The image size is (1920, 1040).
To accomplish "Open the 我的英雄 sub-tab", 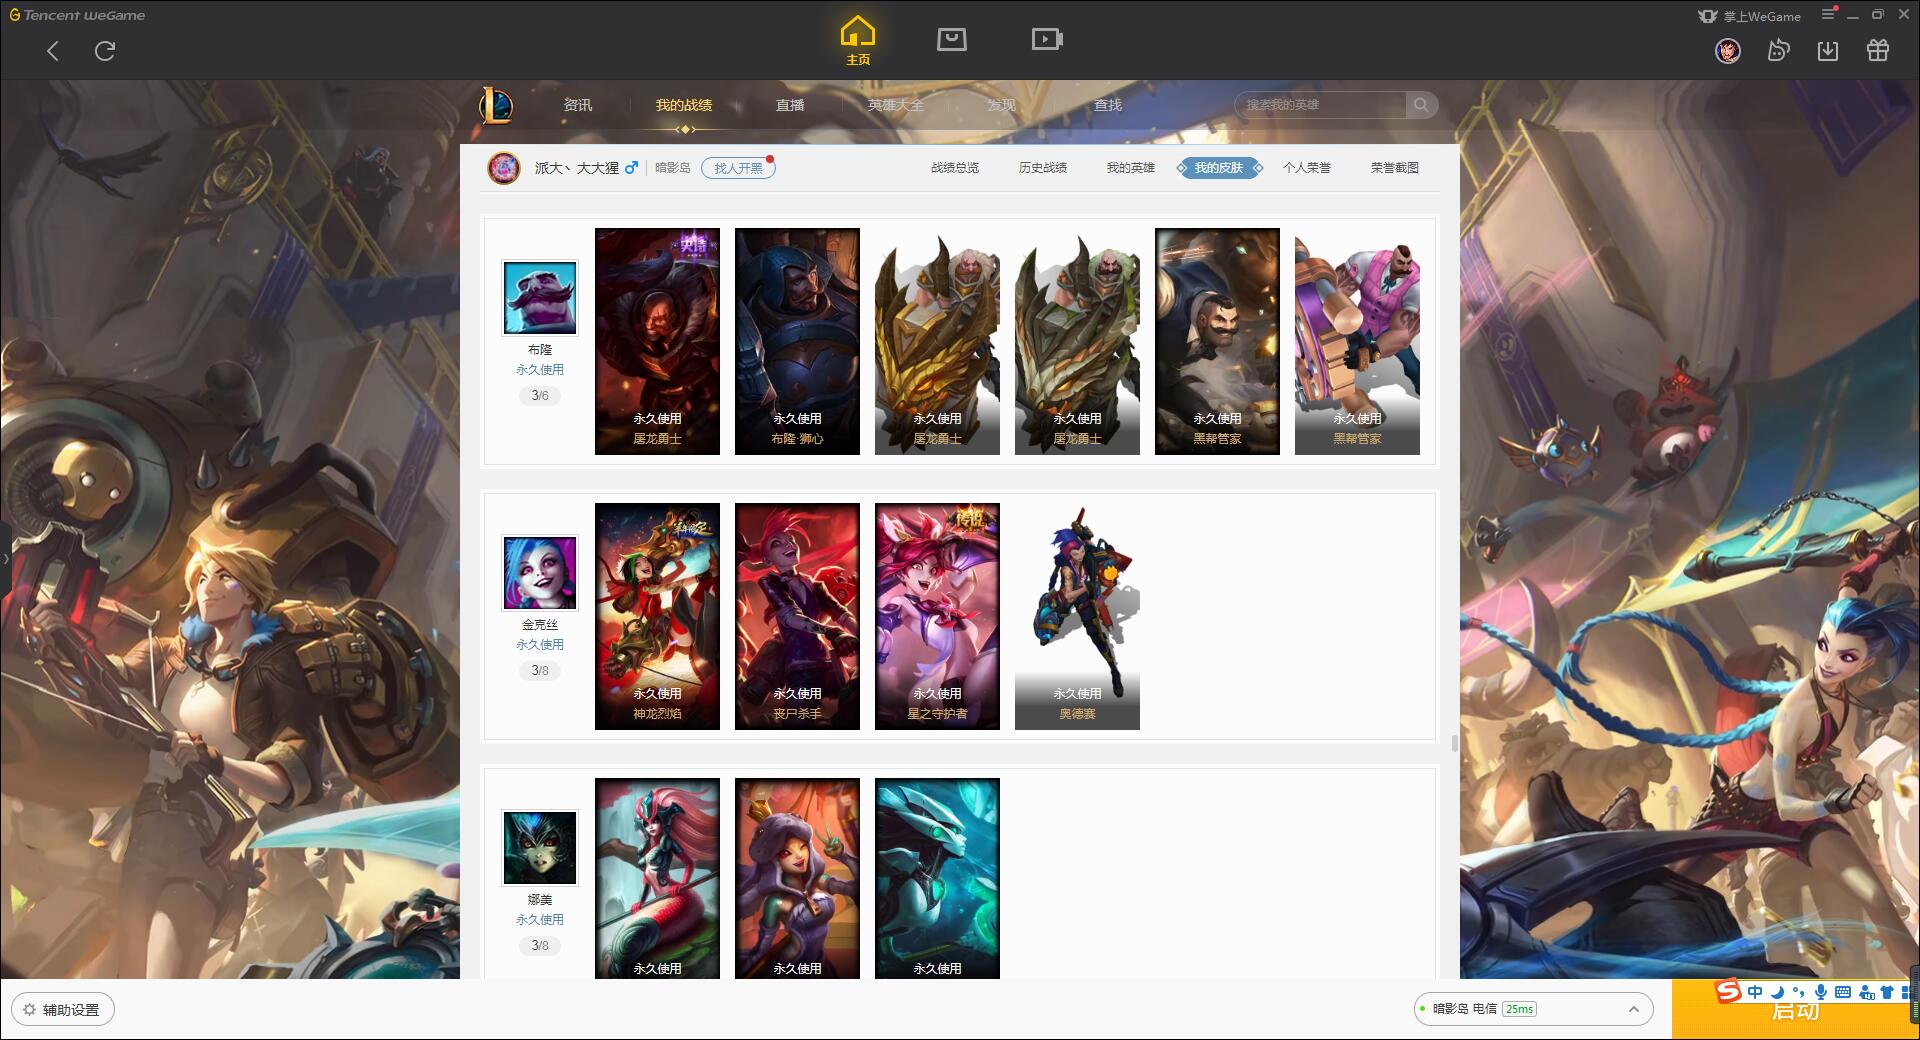I will [x=1131, y=168].
